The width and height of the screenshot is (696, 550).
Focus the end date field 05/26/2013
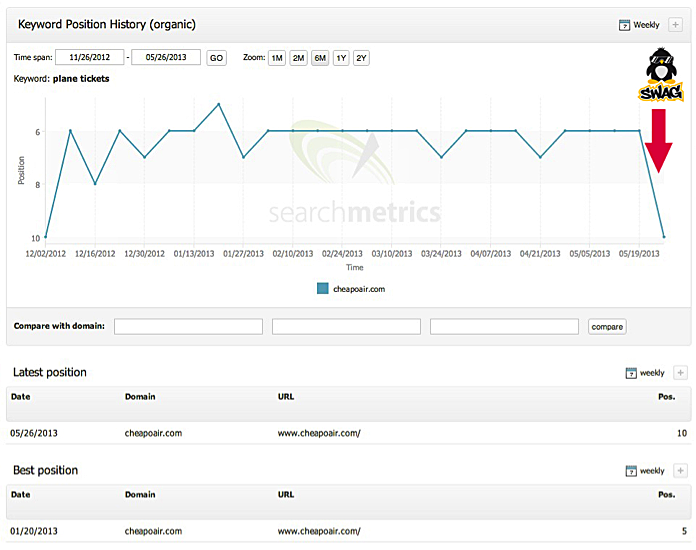[166, 57]
